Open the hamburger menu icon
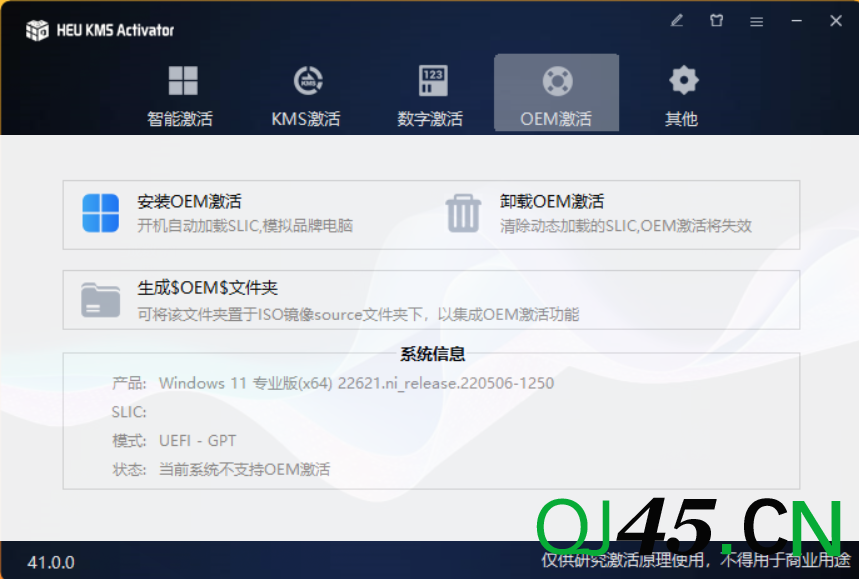The image size is (859, 579). tap(757, 21)
